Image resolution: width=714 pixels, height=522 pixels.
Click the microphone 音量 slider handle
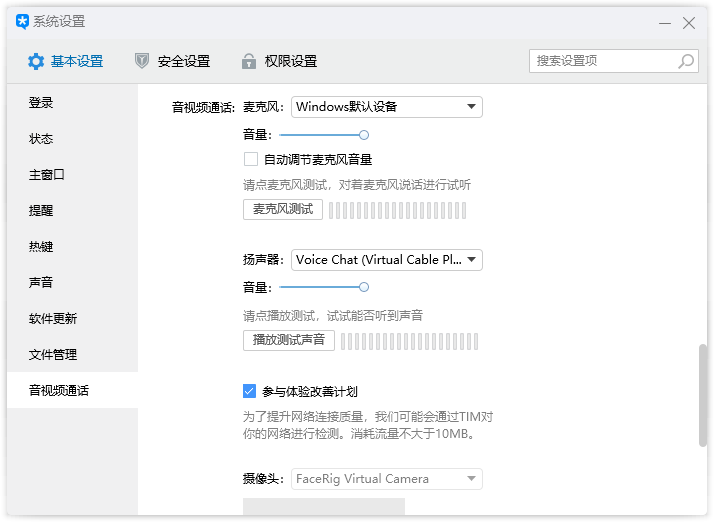pos(364,135)
